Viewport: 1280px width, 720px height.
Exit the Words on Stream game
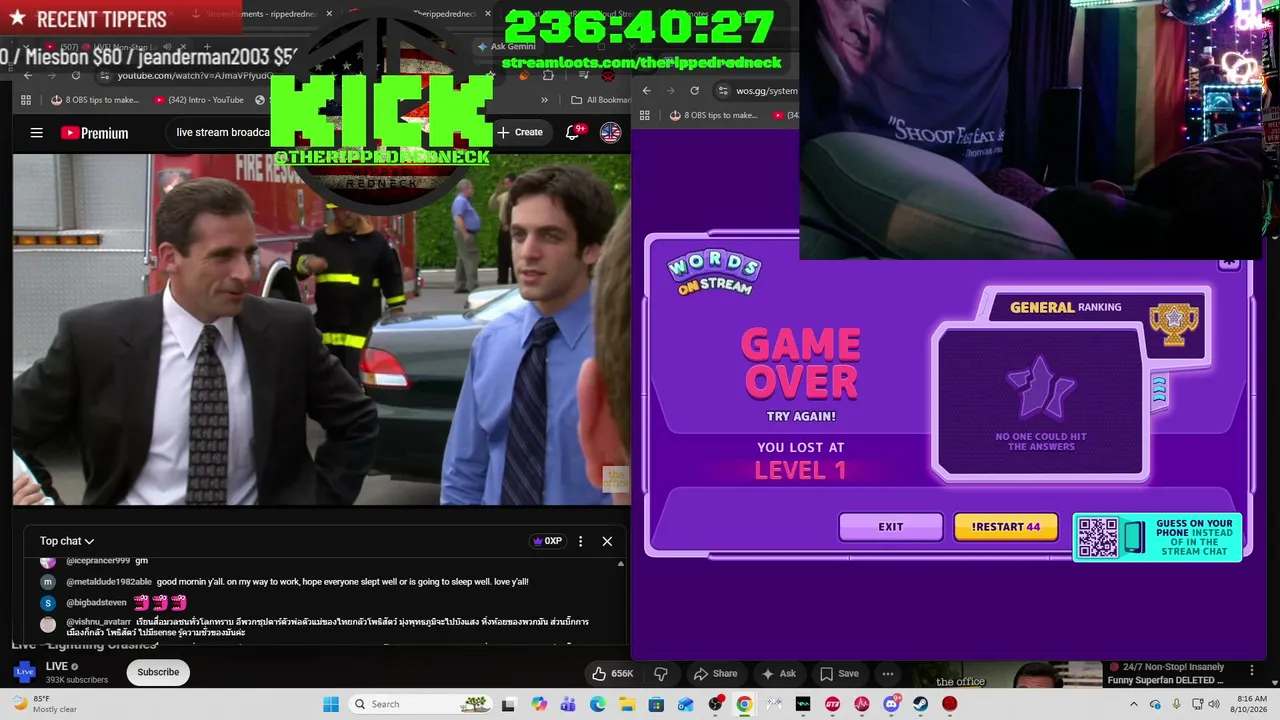(x=890, y=527)
